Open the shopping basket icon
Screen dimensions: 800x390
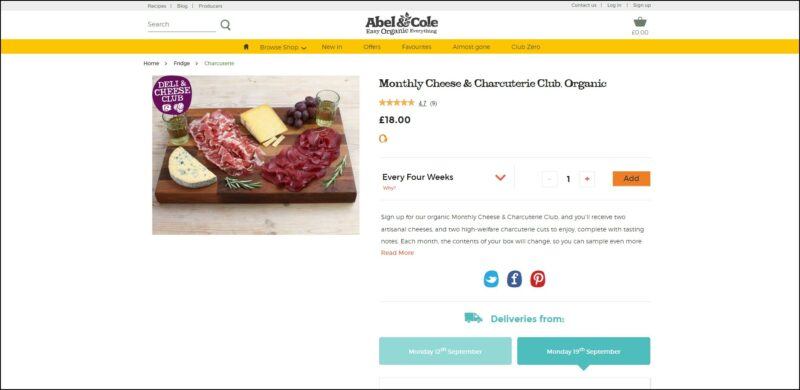[x=640, y=22]
